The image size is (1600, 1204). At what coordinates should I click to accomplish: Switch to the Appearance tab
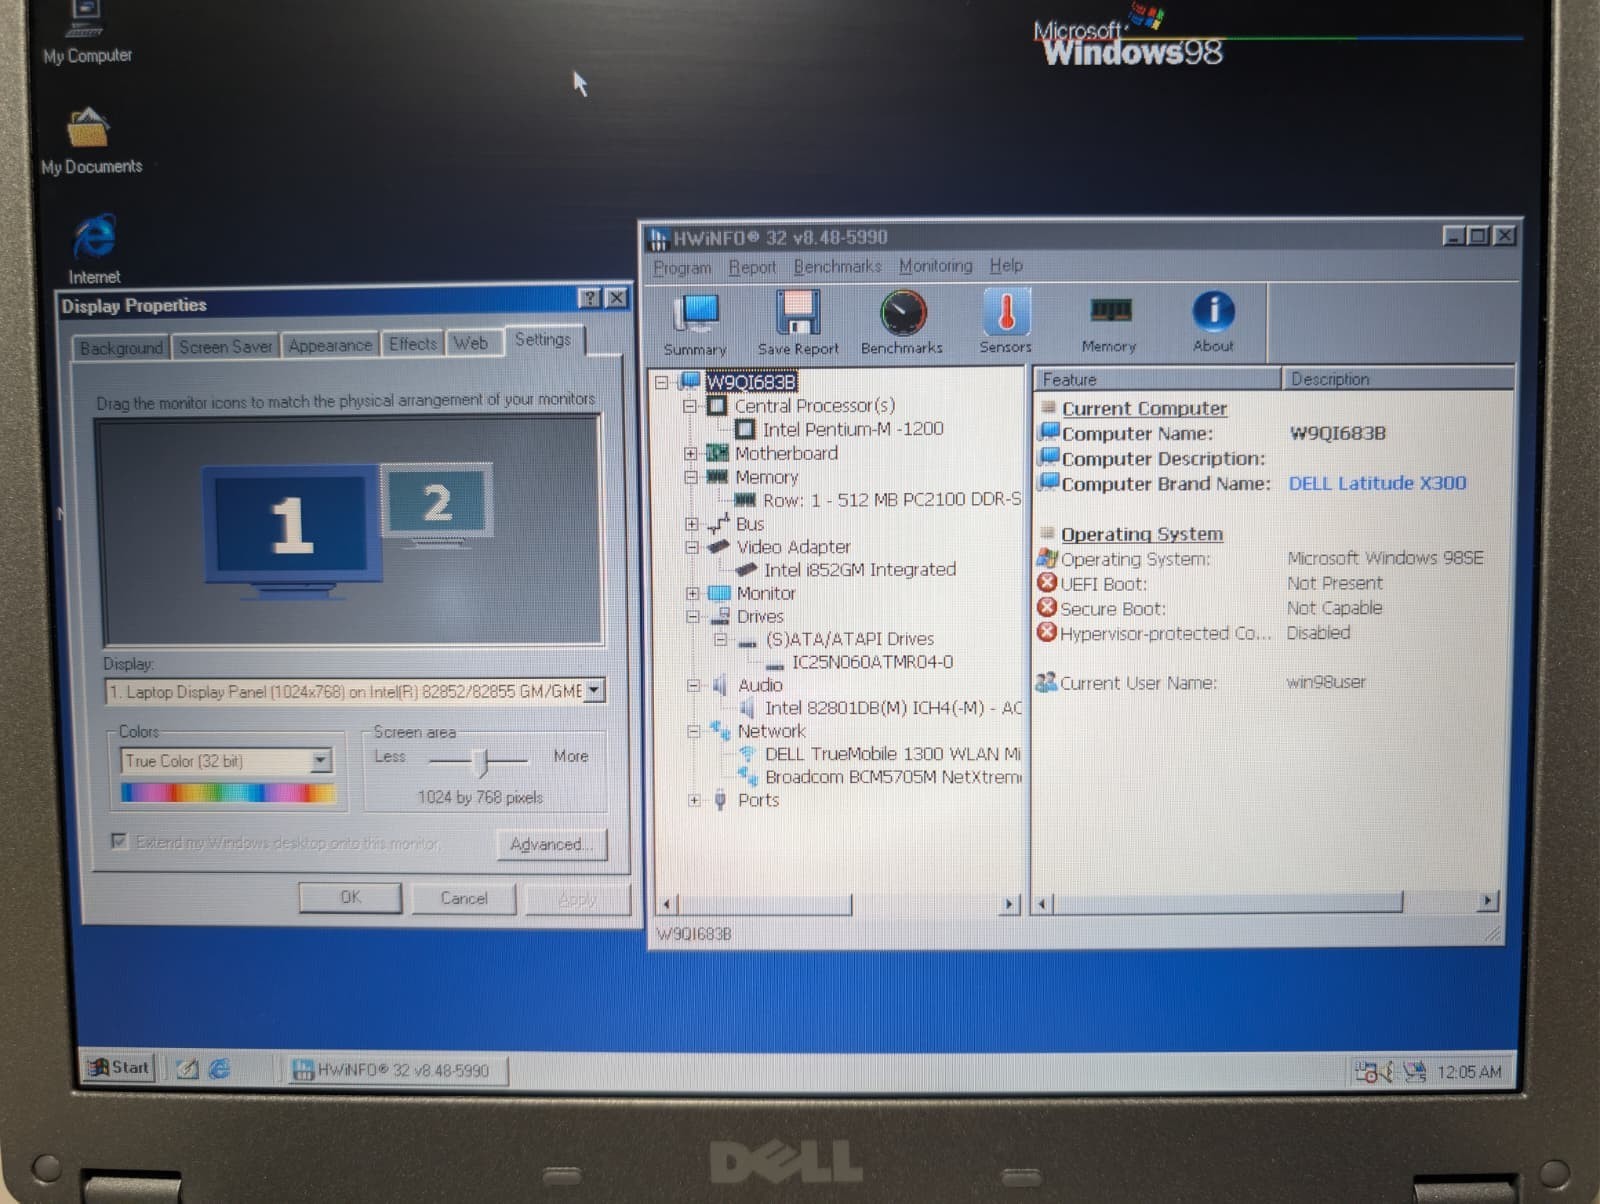coord(330,345)
